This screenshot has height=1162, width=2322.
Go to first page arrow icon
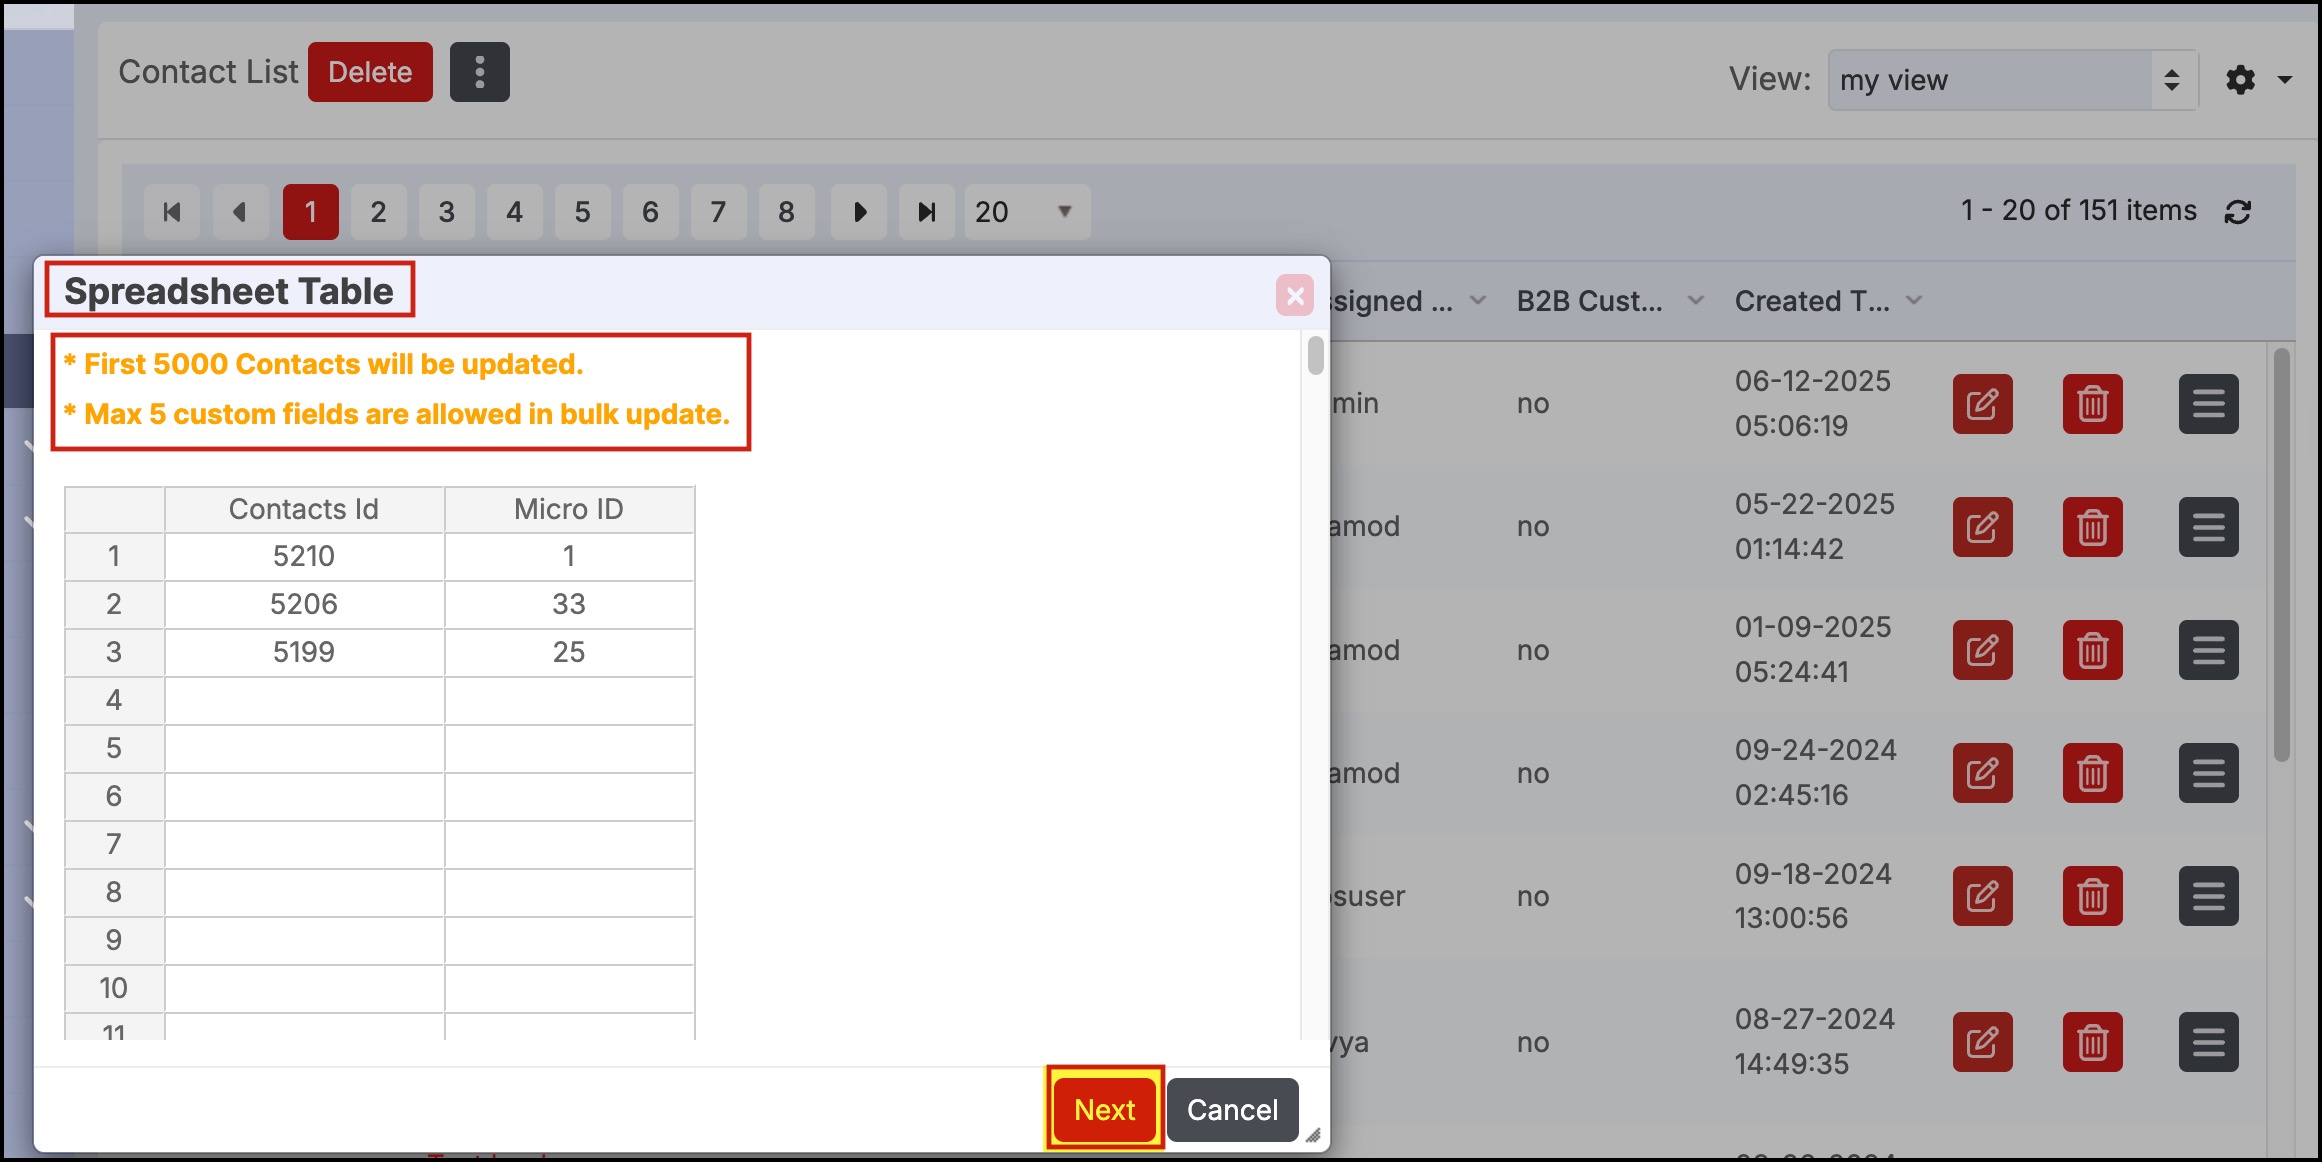172,212
